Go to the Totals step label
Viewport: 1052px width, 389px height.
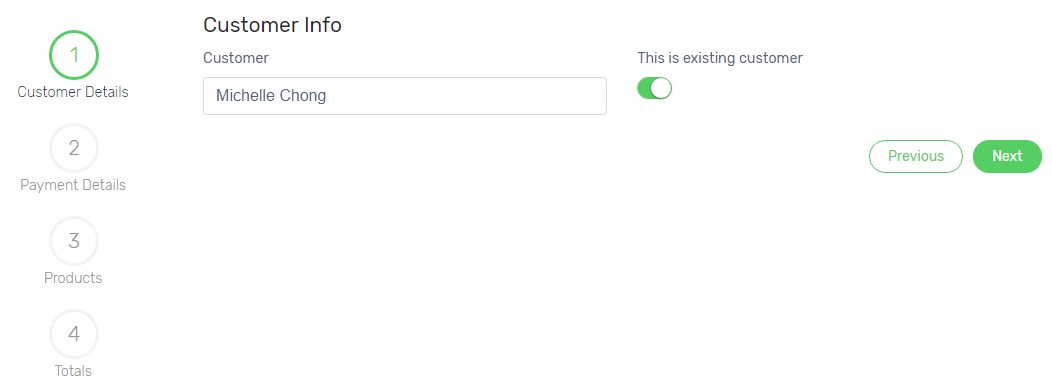tap(73, 370)
